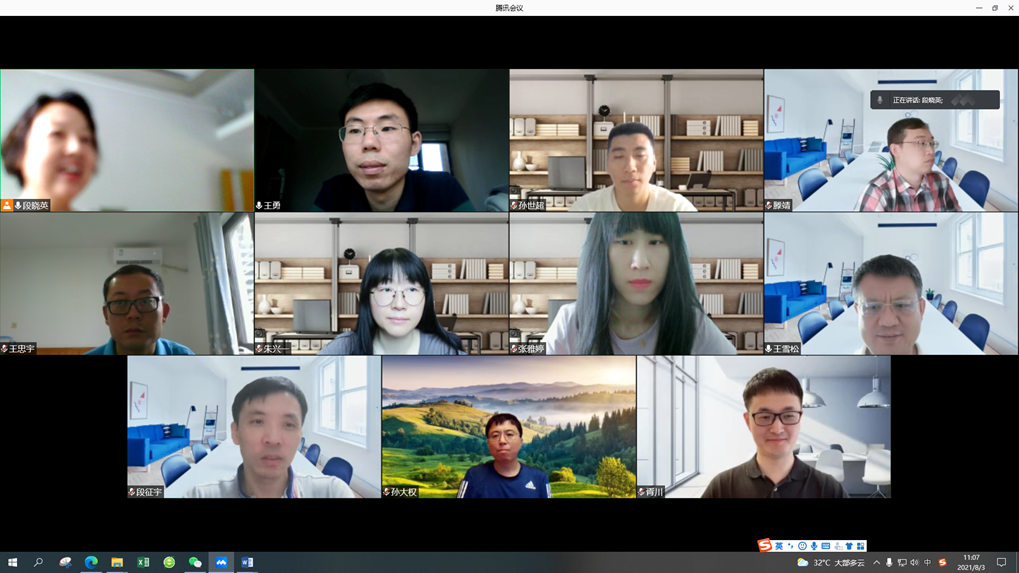
Task: Toggle Sogou Chinese/English mode labeled 英
Action: point(779,547)
